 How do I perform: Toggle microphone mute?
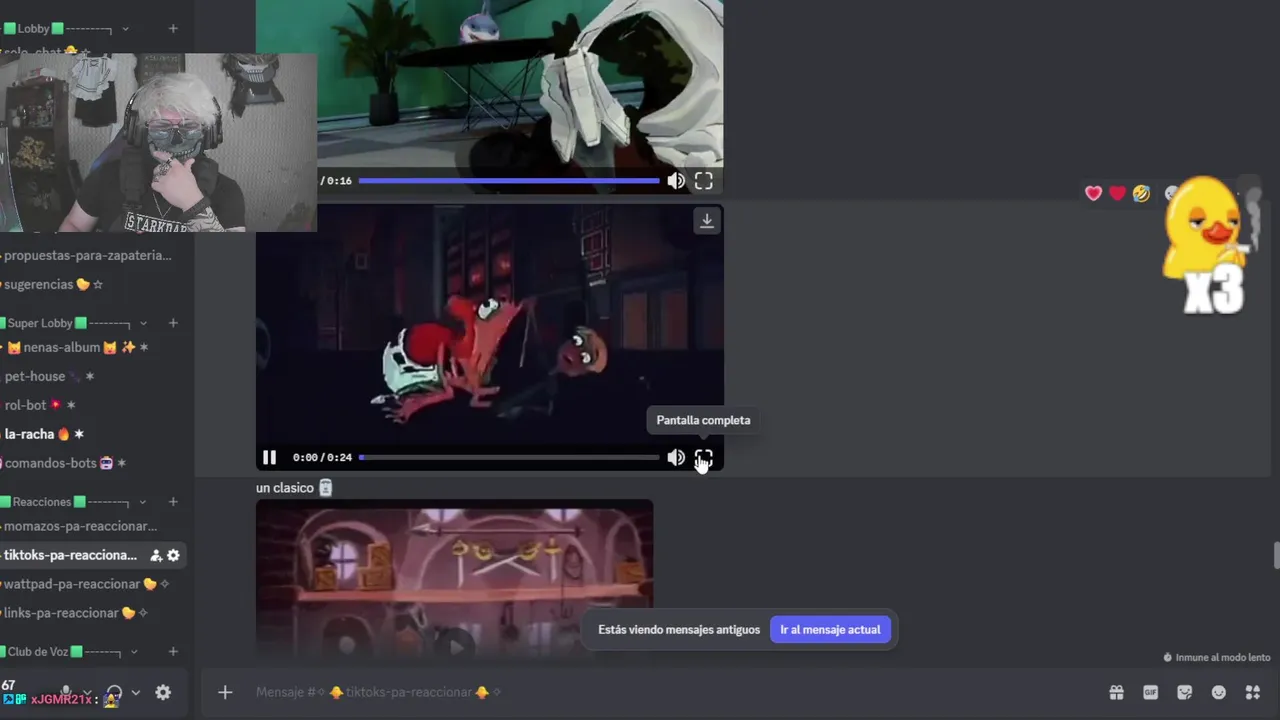coord(66,692)
